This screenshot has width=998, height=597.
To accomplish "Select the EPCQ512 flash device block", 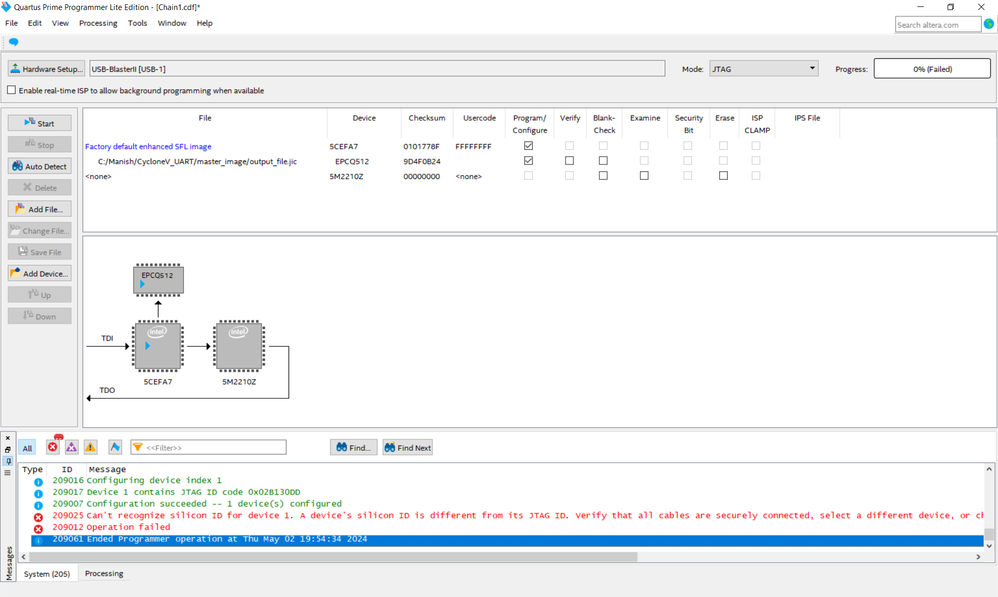I will [158, 279].
